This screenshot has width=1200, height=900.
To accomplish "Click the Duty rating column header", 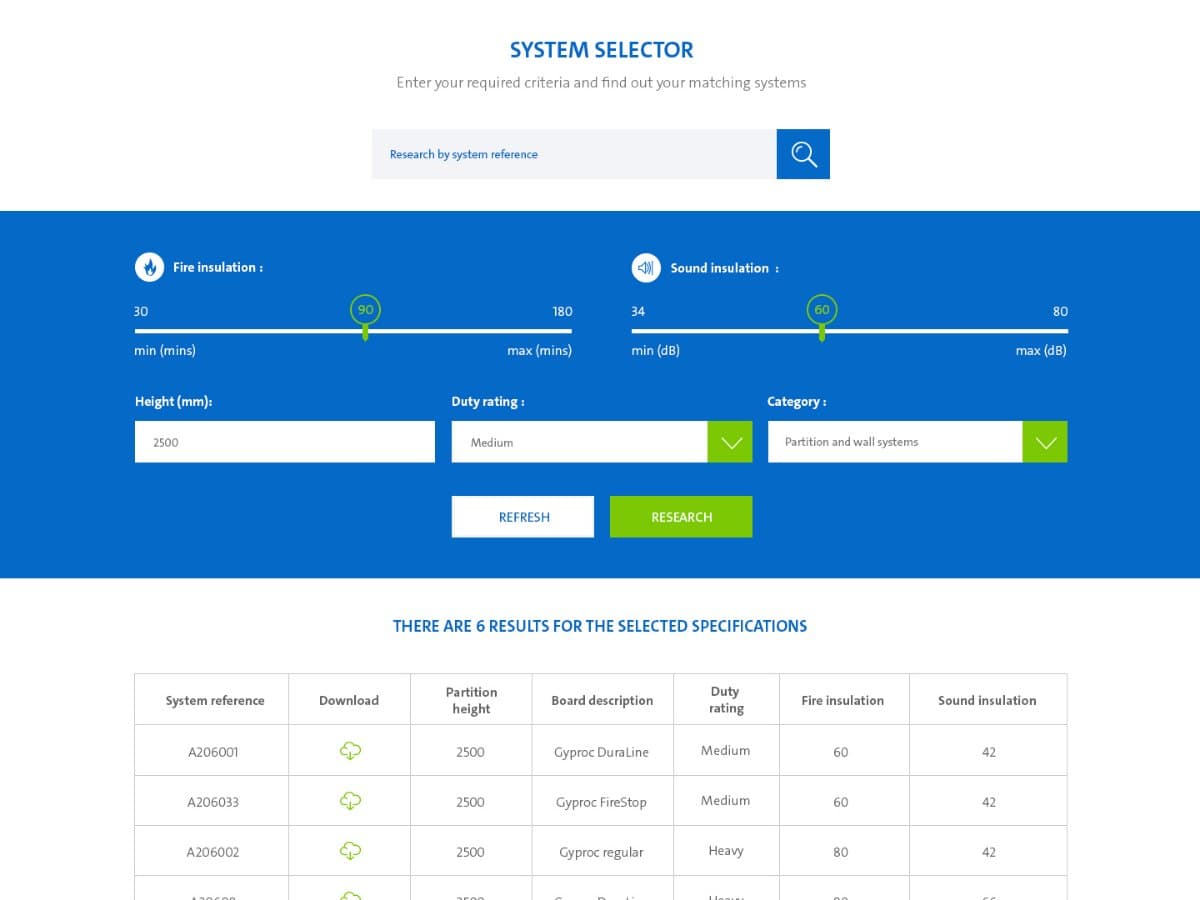I will 726,700.
